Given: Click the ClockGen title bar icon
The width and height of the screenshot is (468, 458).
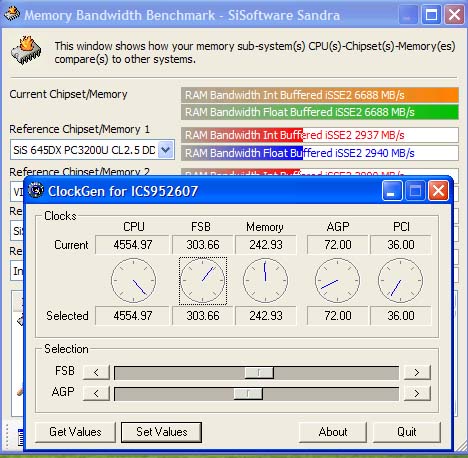Looking at the screenshot, I should [36, 191].
